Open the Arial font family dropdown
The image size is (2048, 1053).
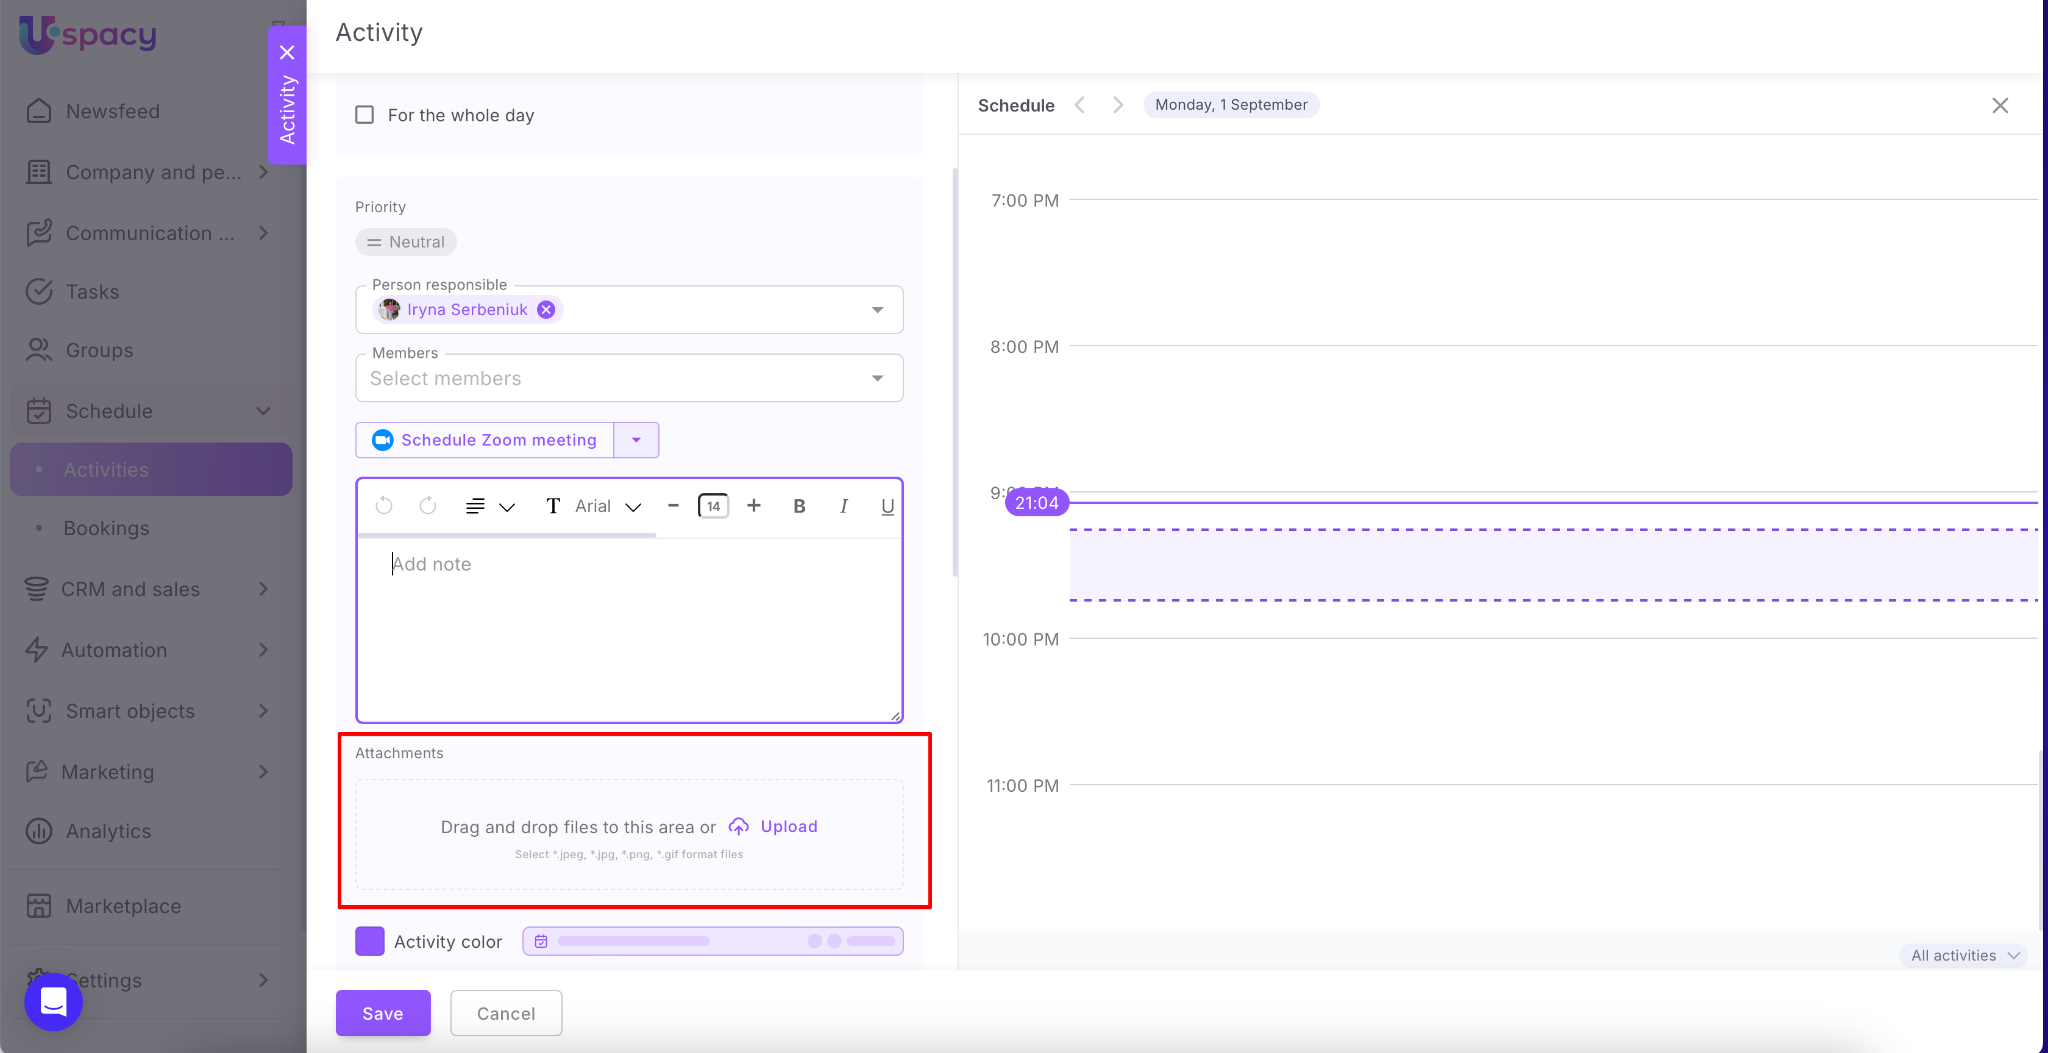pos(606,506)
